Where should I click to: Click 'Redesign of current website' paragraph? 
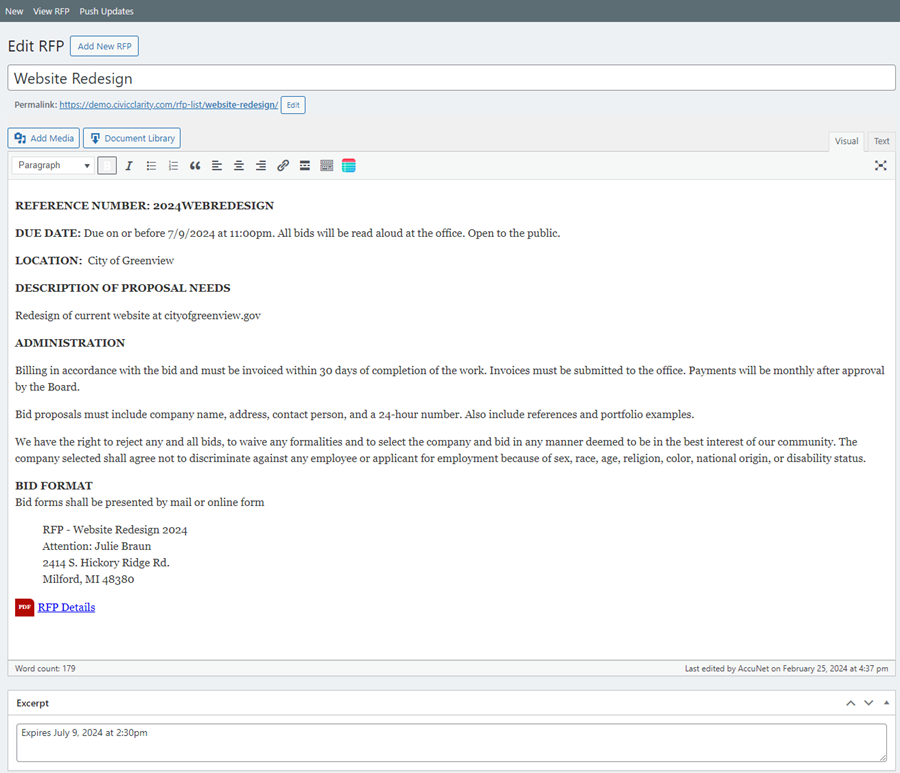point(138,316)
